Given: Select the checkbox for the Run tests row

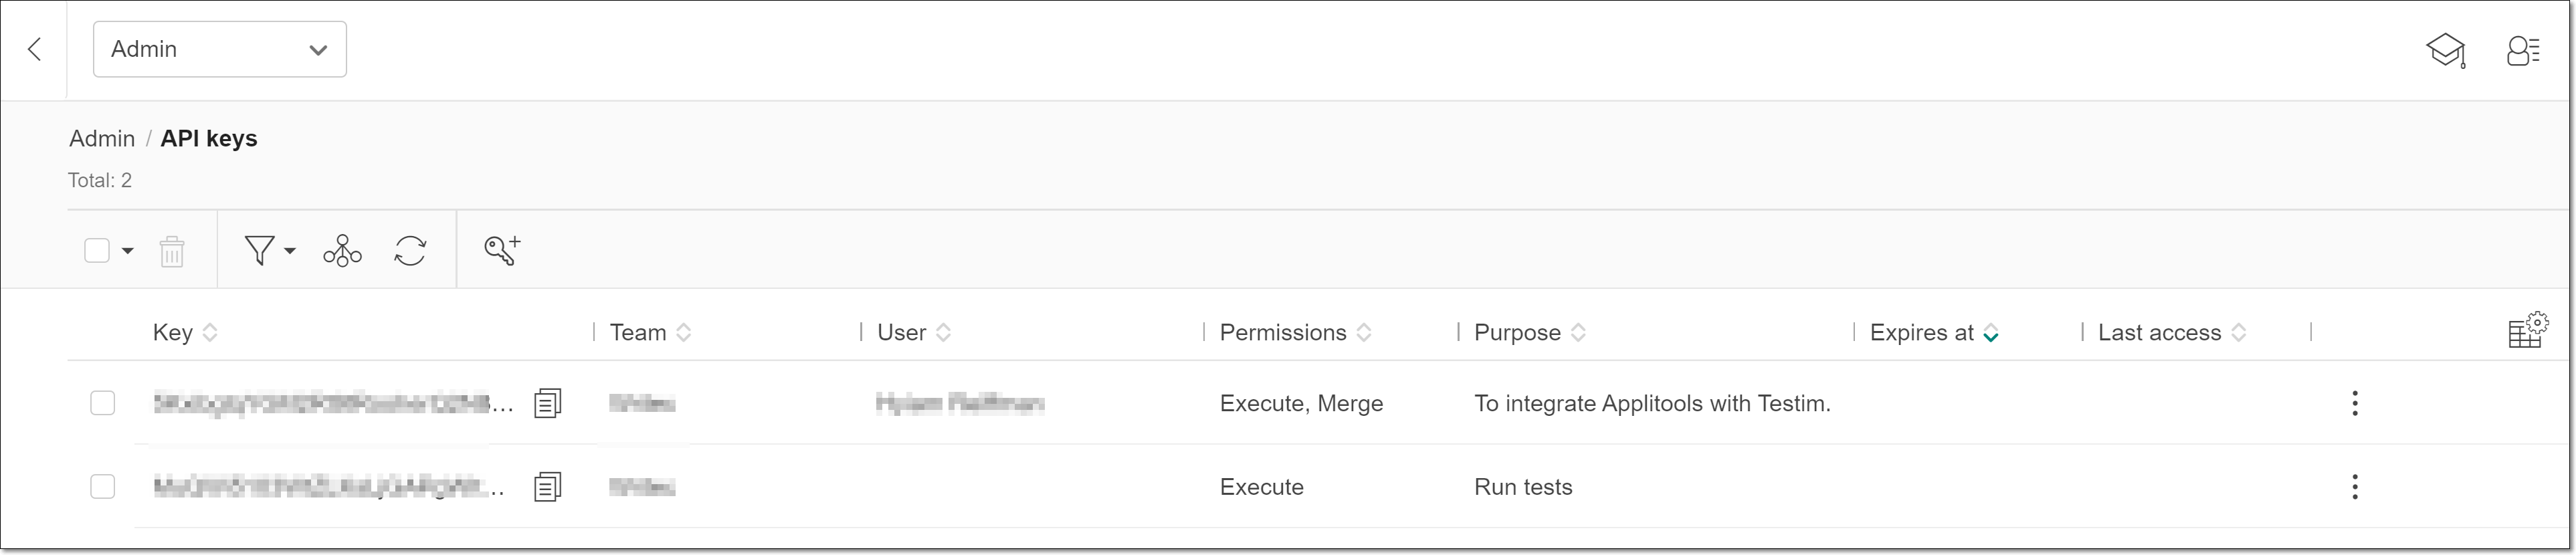Looking at the screenshot, I should pyautogui.click(x=102, y=487).
